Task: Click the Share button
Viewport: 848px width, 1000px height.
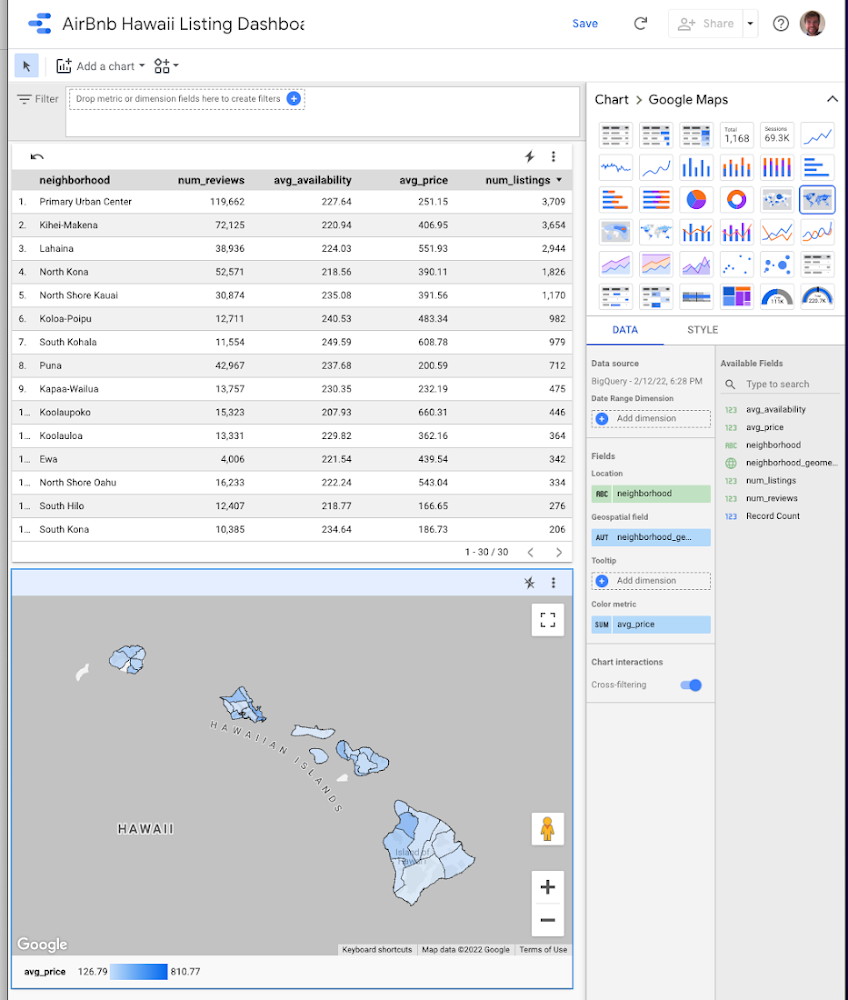Action: click(x=706, y=24)
